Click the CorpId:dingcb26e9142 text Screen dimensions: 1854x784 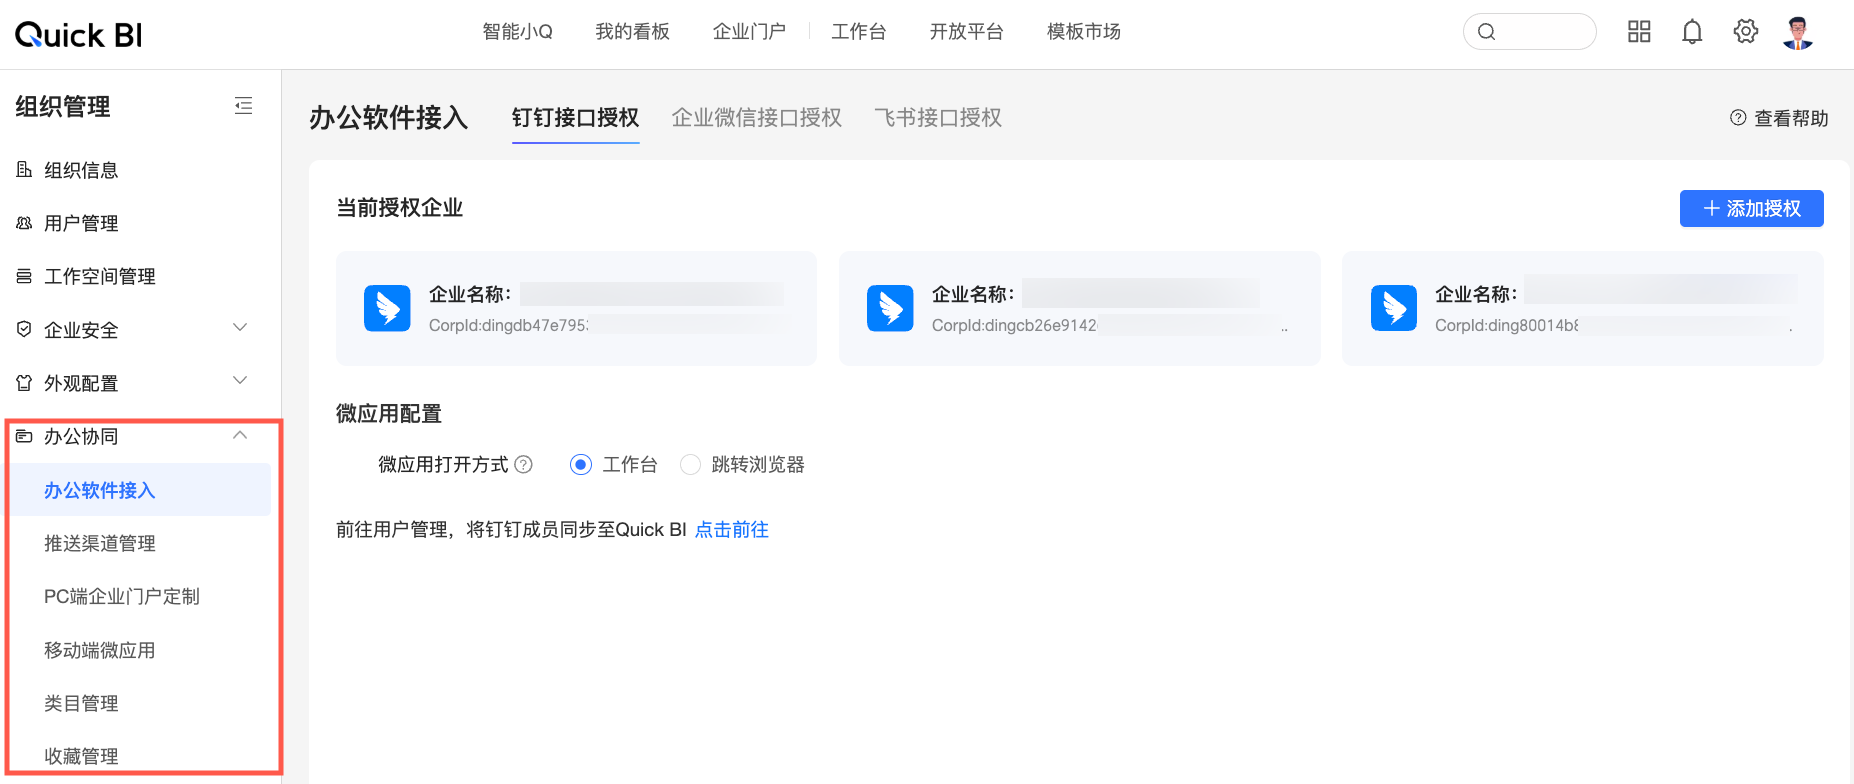pyautogui.click(x=1014, y=325)
